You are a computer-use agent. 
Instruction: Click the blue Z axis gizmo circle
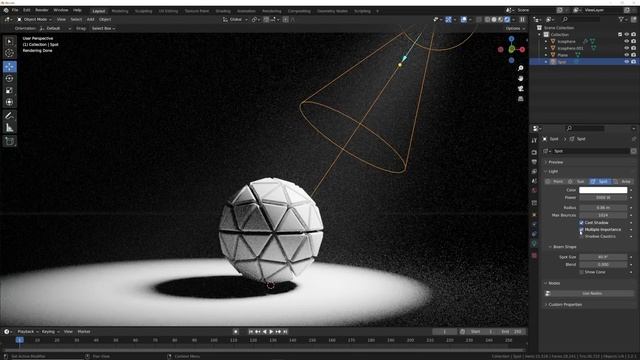[511, 39]
